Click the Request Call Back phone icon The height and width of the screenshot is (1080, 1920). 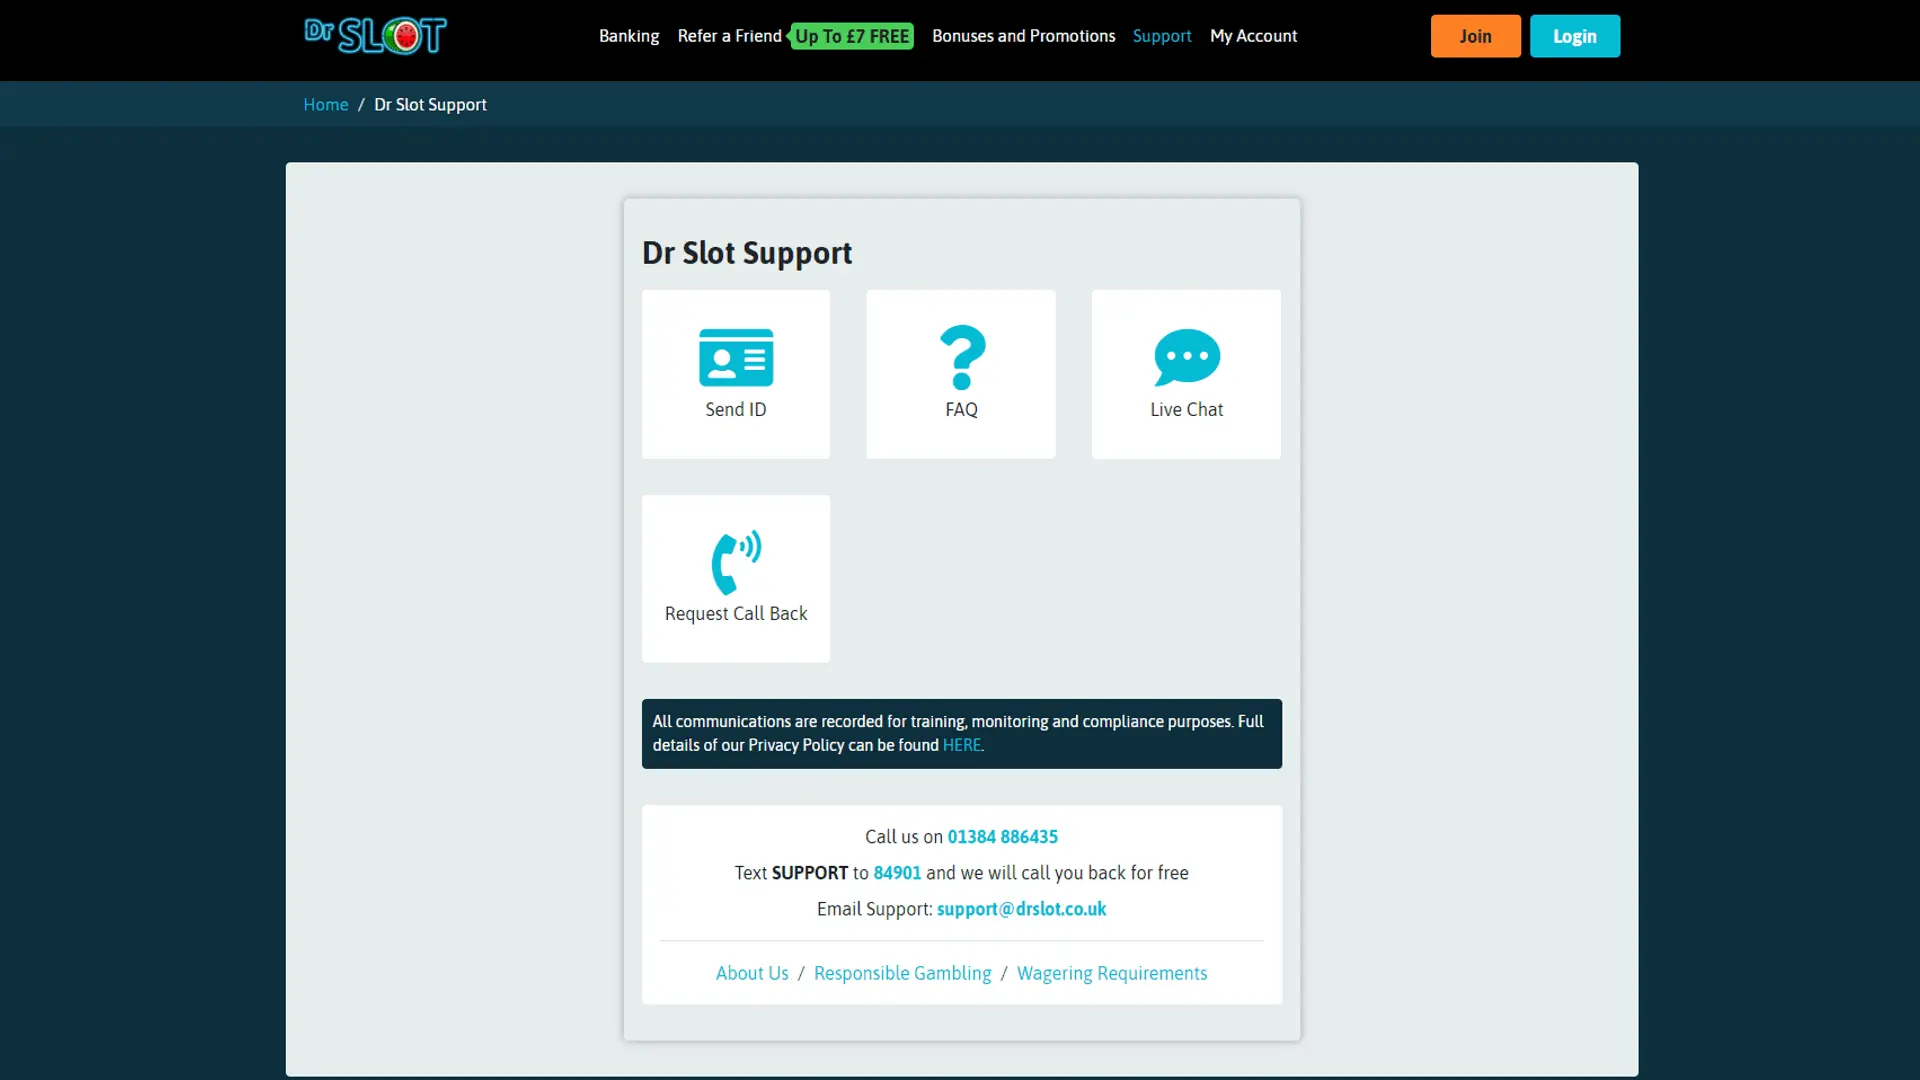[736, 562]
